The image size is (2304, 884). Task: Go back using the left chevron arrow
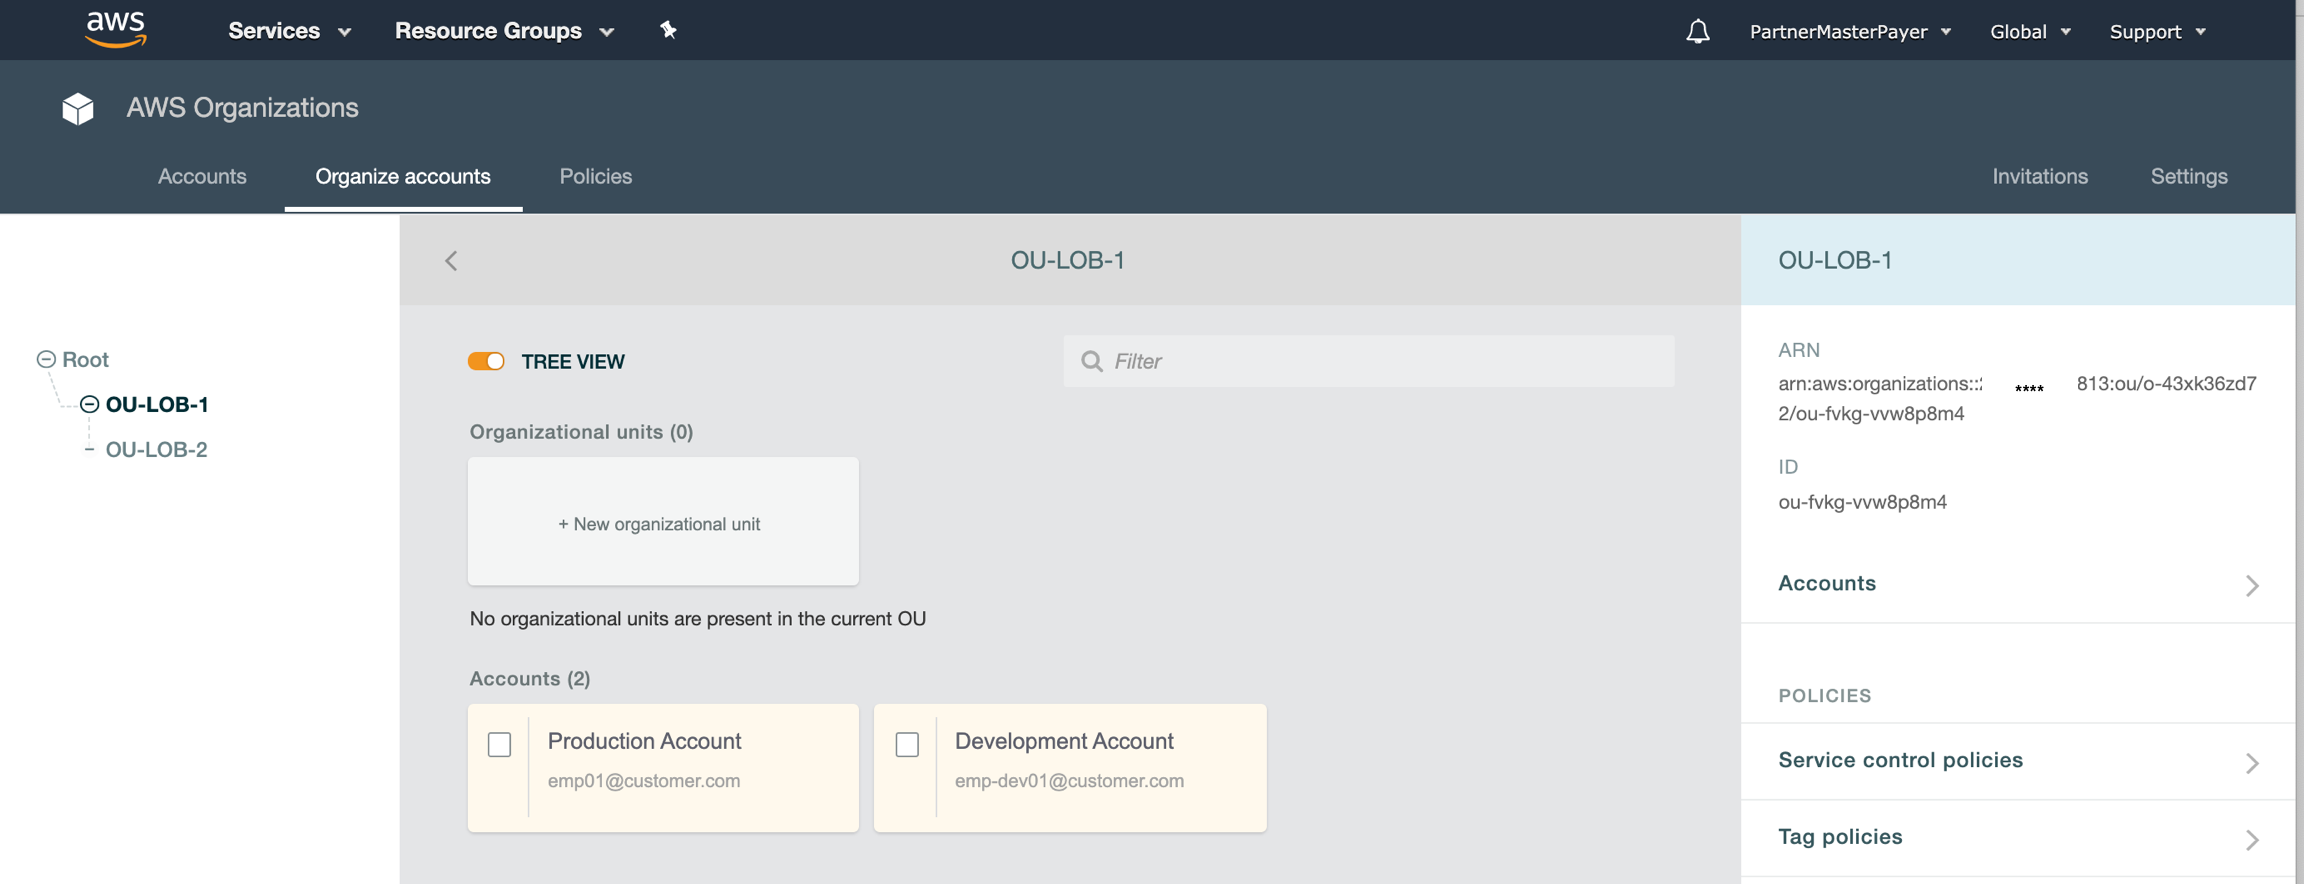click(451, 261)
